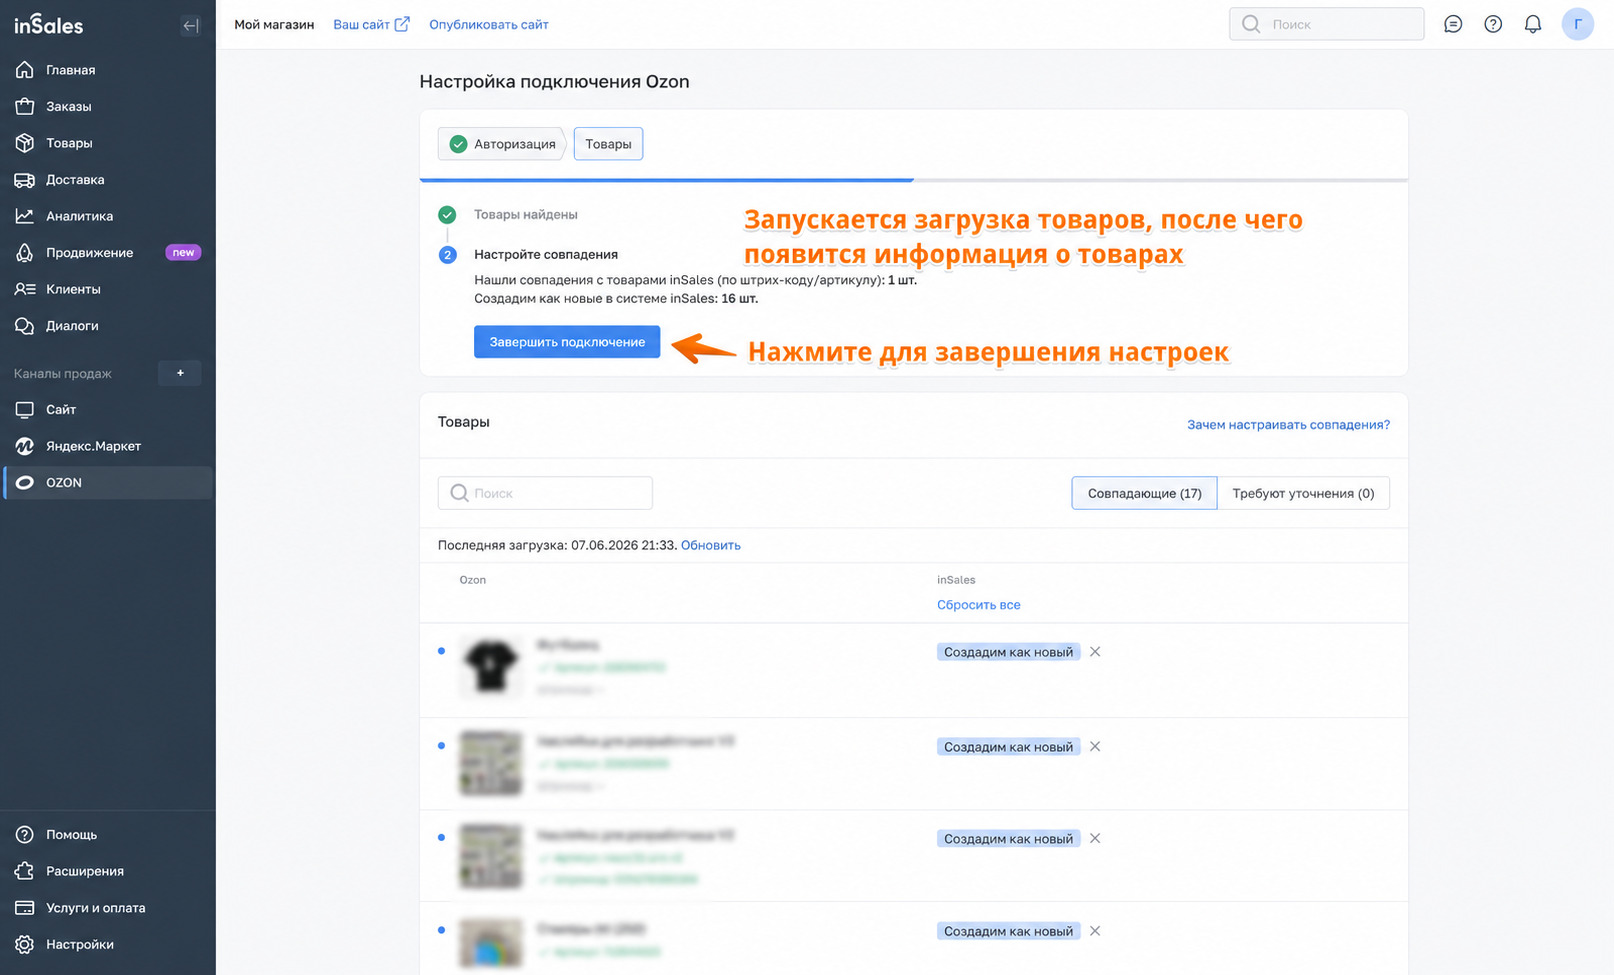Open messages icon in top bar
Screen dimensions: 1614x975
pos(1453,24)
